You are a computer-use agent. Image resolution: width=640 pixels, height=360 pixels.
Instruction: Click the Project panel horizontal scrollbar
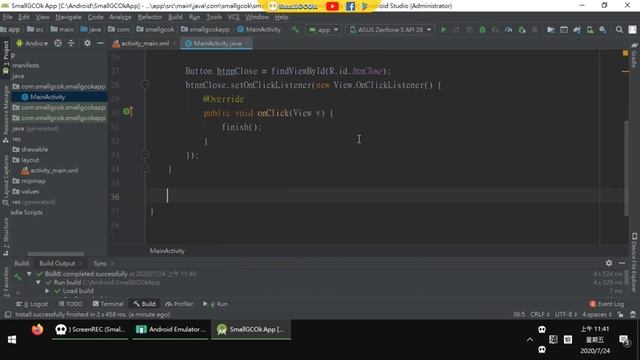tap(56, 254)
